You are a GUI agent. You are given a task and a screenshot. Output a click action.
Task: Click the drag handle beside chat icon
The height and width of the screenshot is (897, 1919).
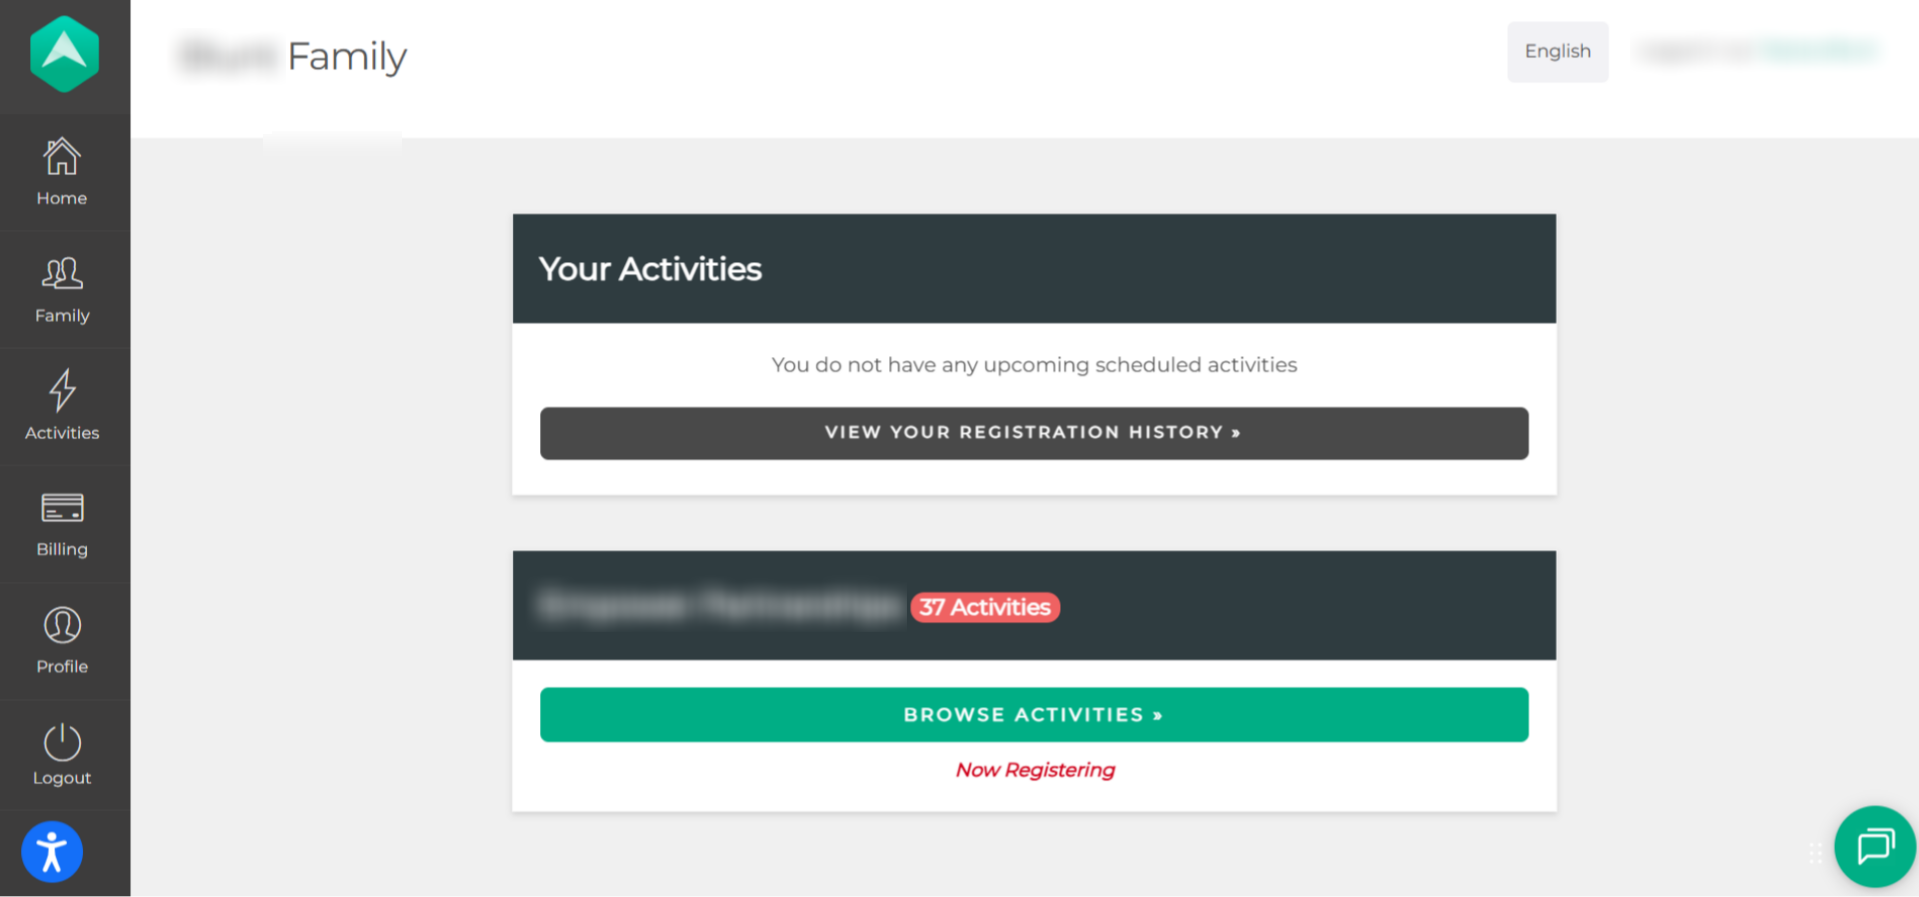pyautogui.click(x=1815, y=853)
